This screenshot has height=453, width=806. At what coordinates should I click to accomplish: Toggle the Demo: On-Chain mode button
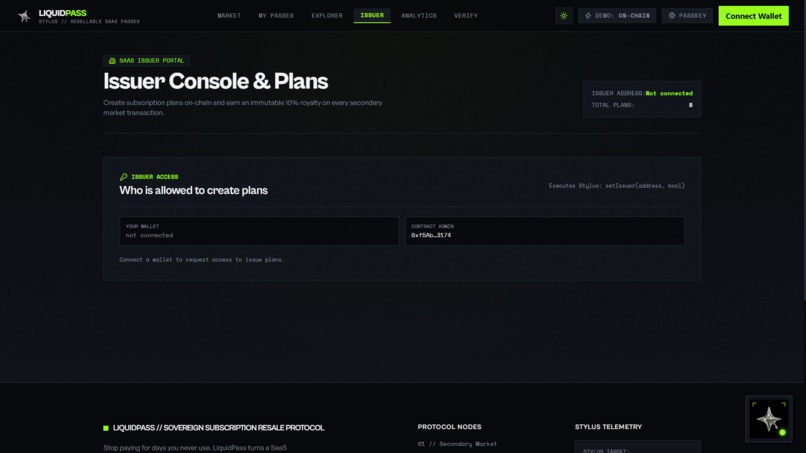click(617, 16)
